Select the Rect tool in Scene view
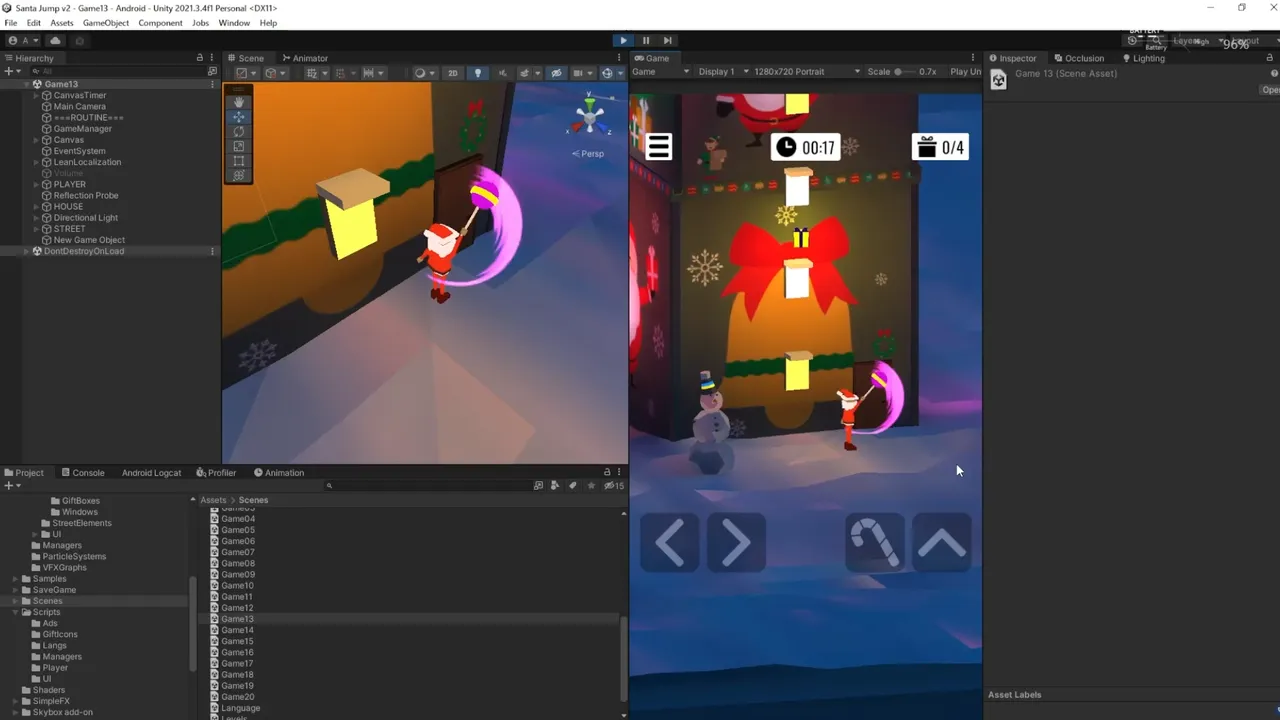 pos(238,161)
